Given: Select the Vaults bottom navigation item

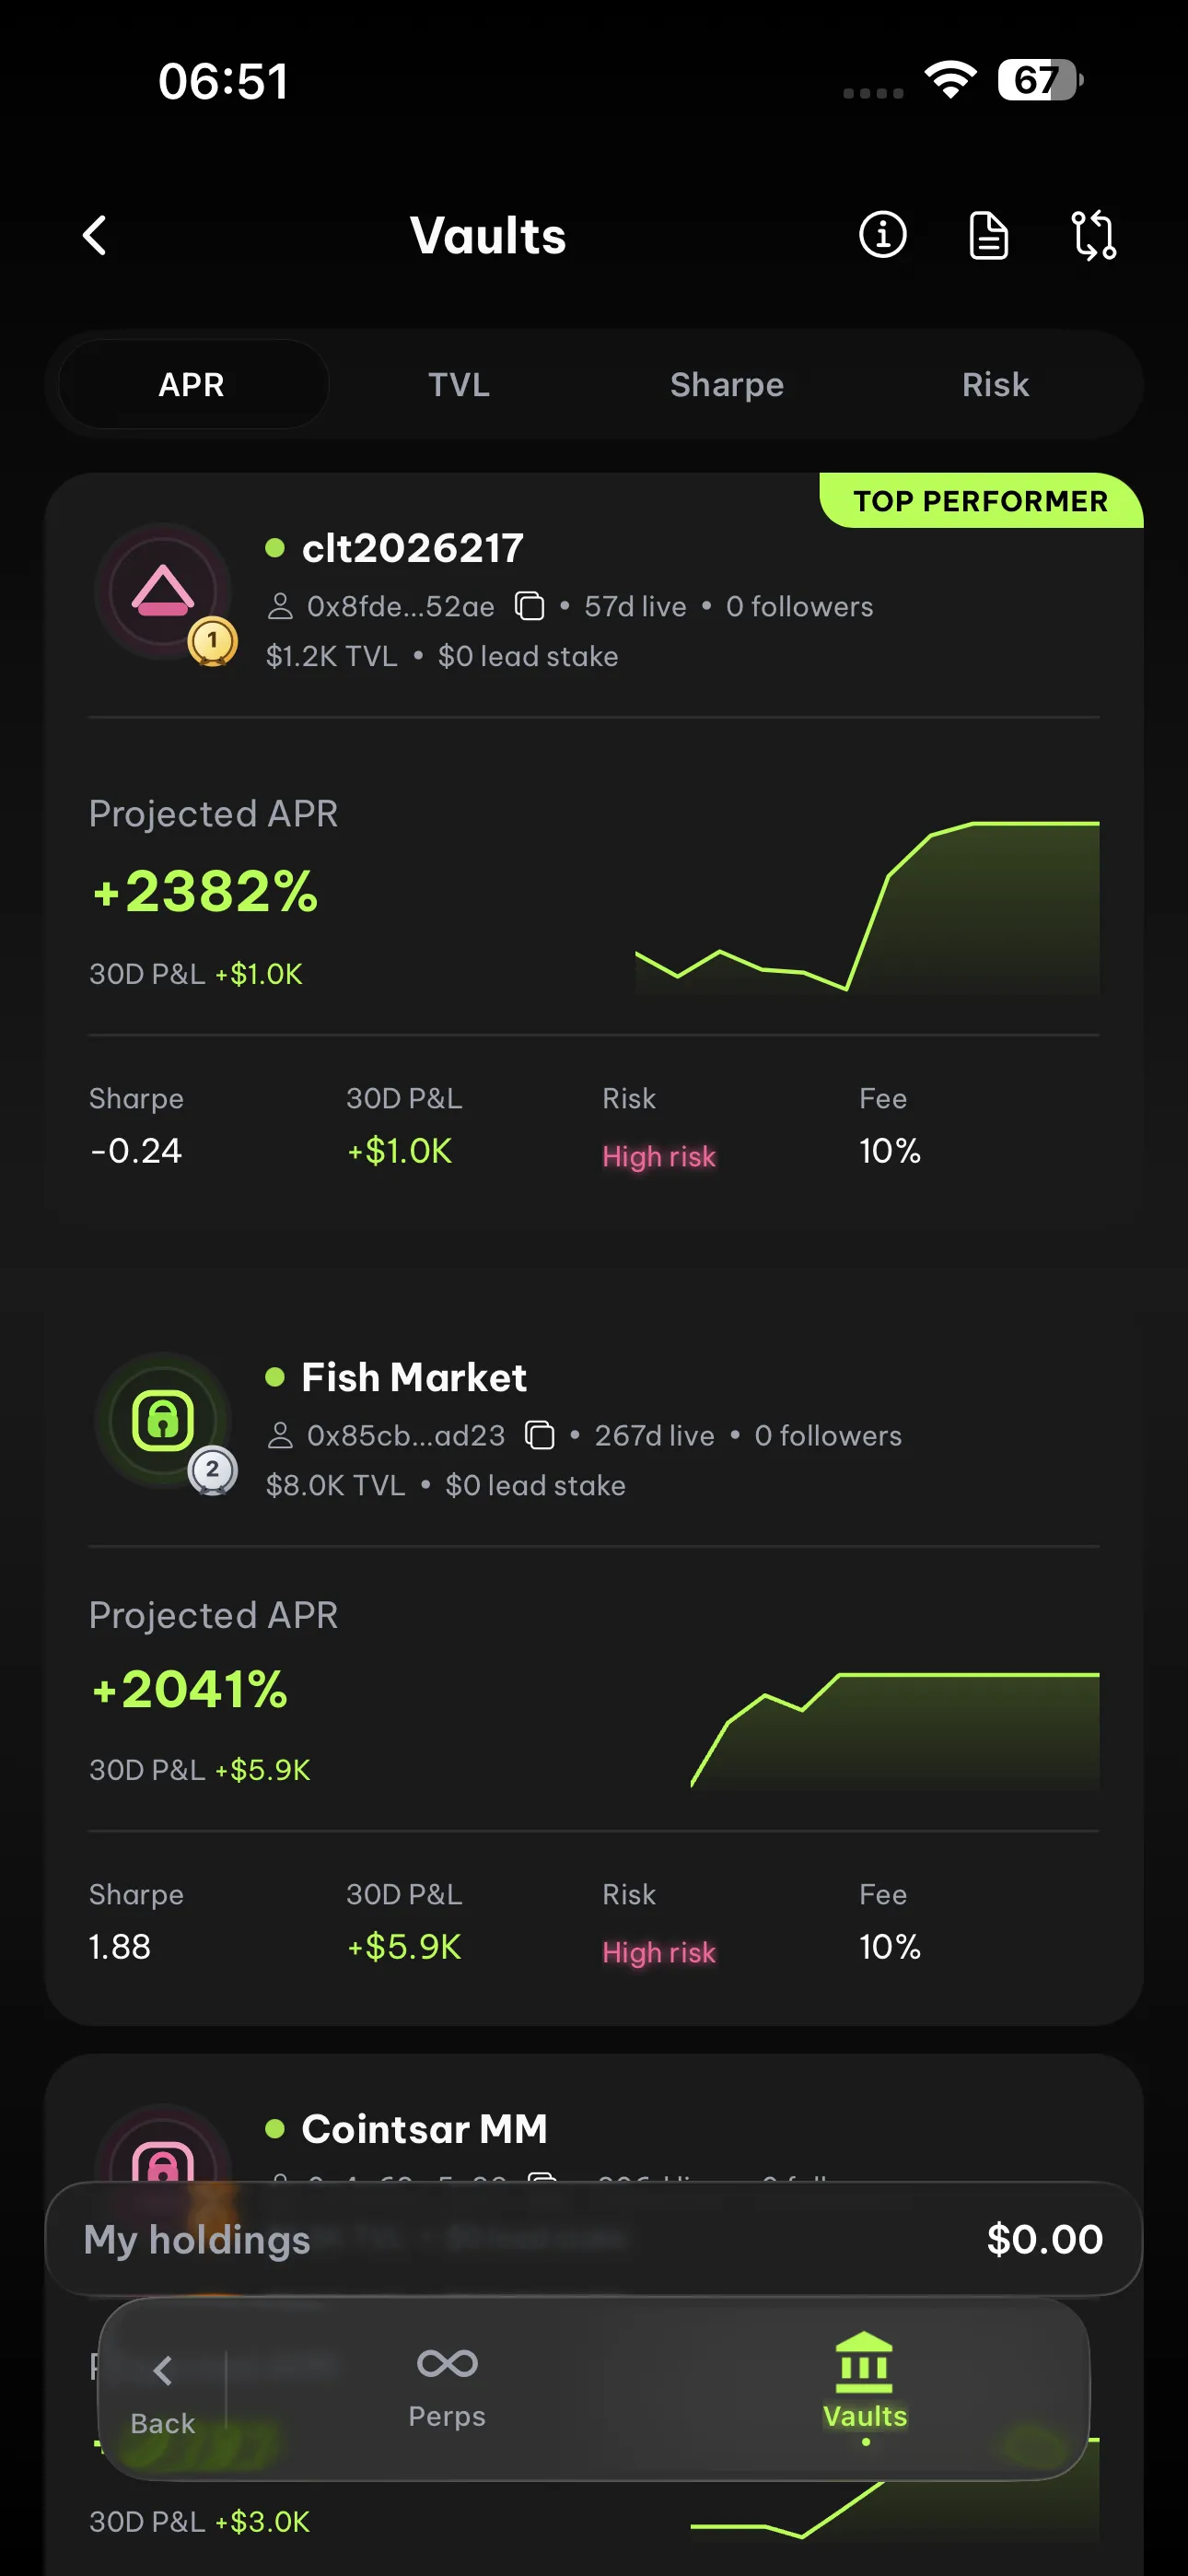Looking at the screenshot, I should click(x=865, y=2386).
